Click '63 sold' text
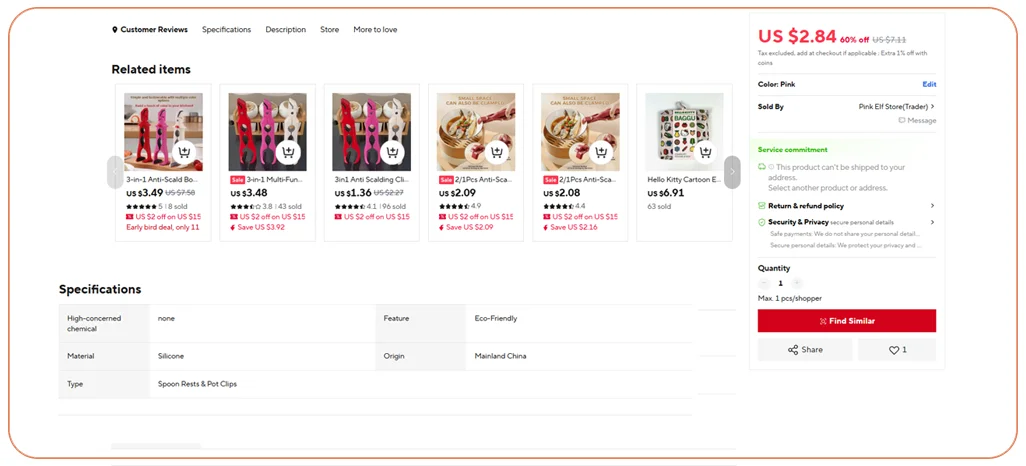1026x466 pixels. [659, 207]
